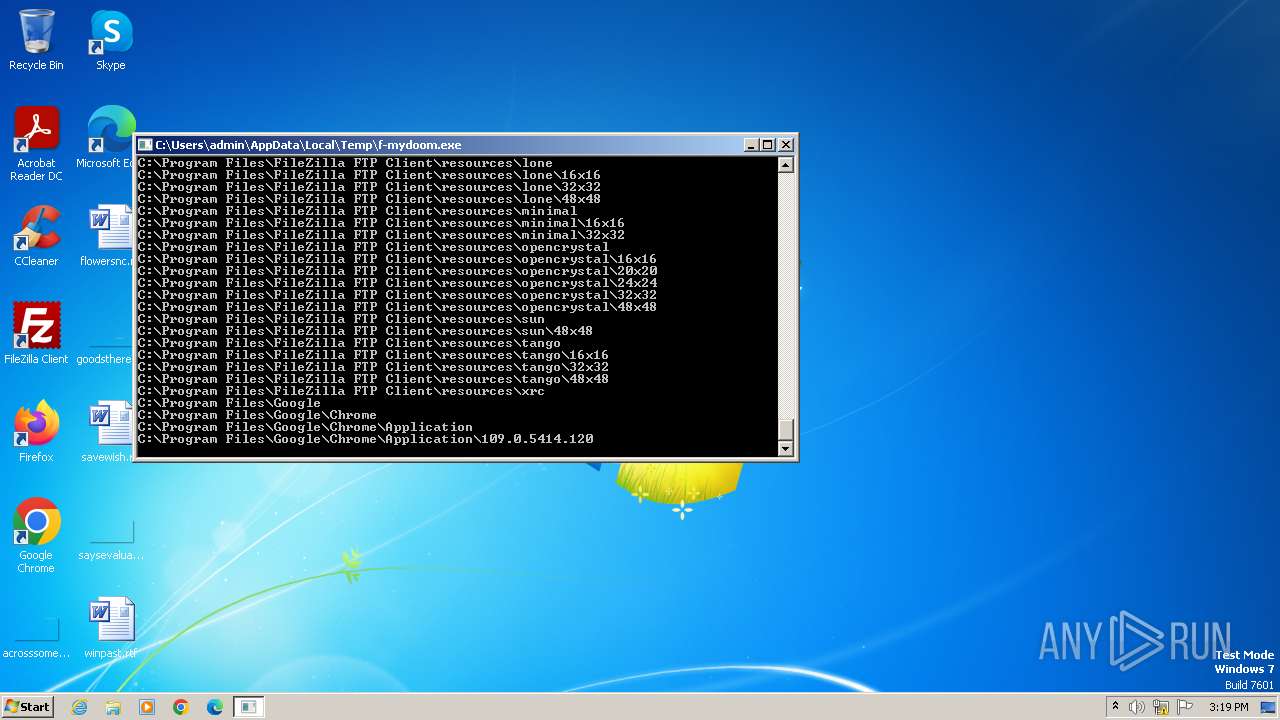Click the console line ending in resources\xrc

click(341, 391)
